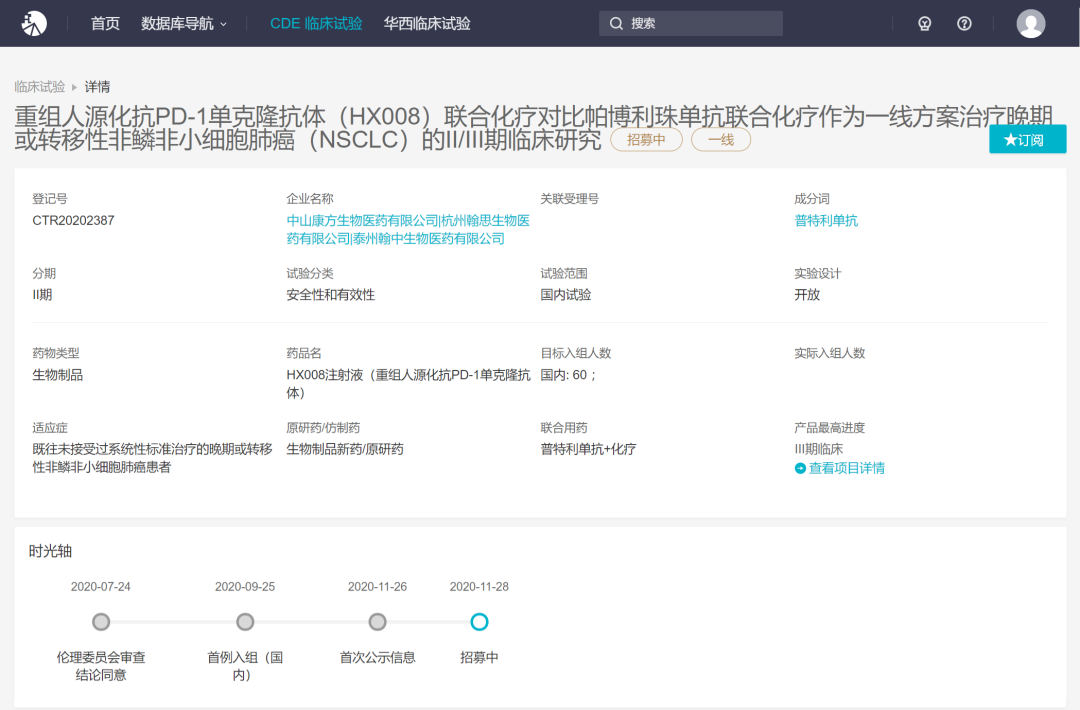Image resolution: width=1080 pixels, height=710 pixels.
Task: Click the 时光轴 section heading
Action: [x=50, y=551]
